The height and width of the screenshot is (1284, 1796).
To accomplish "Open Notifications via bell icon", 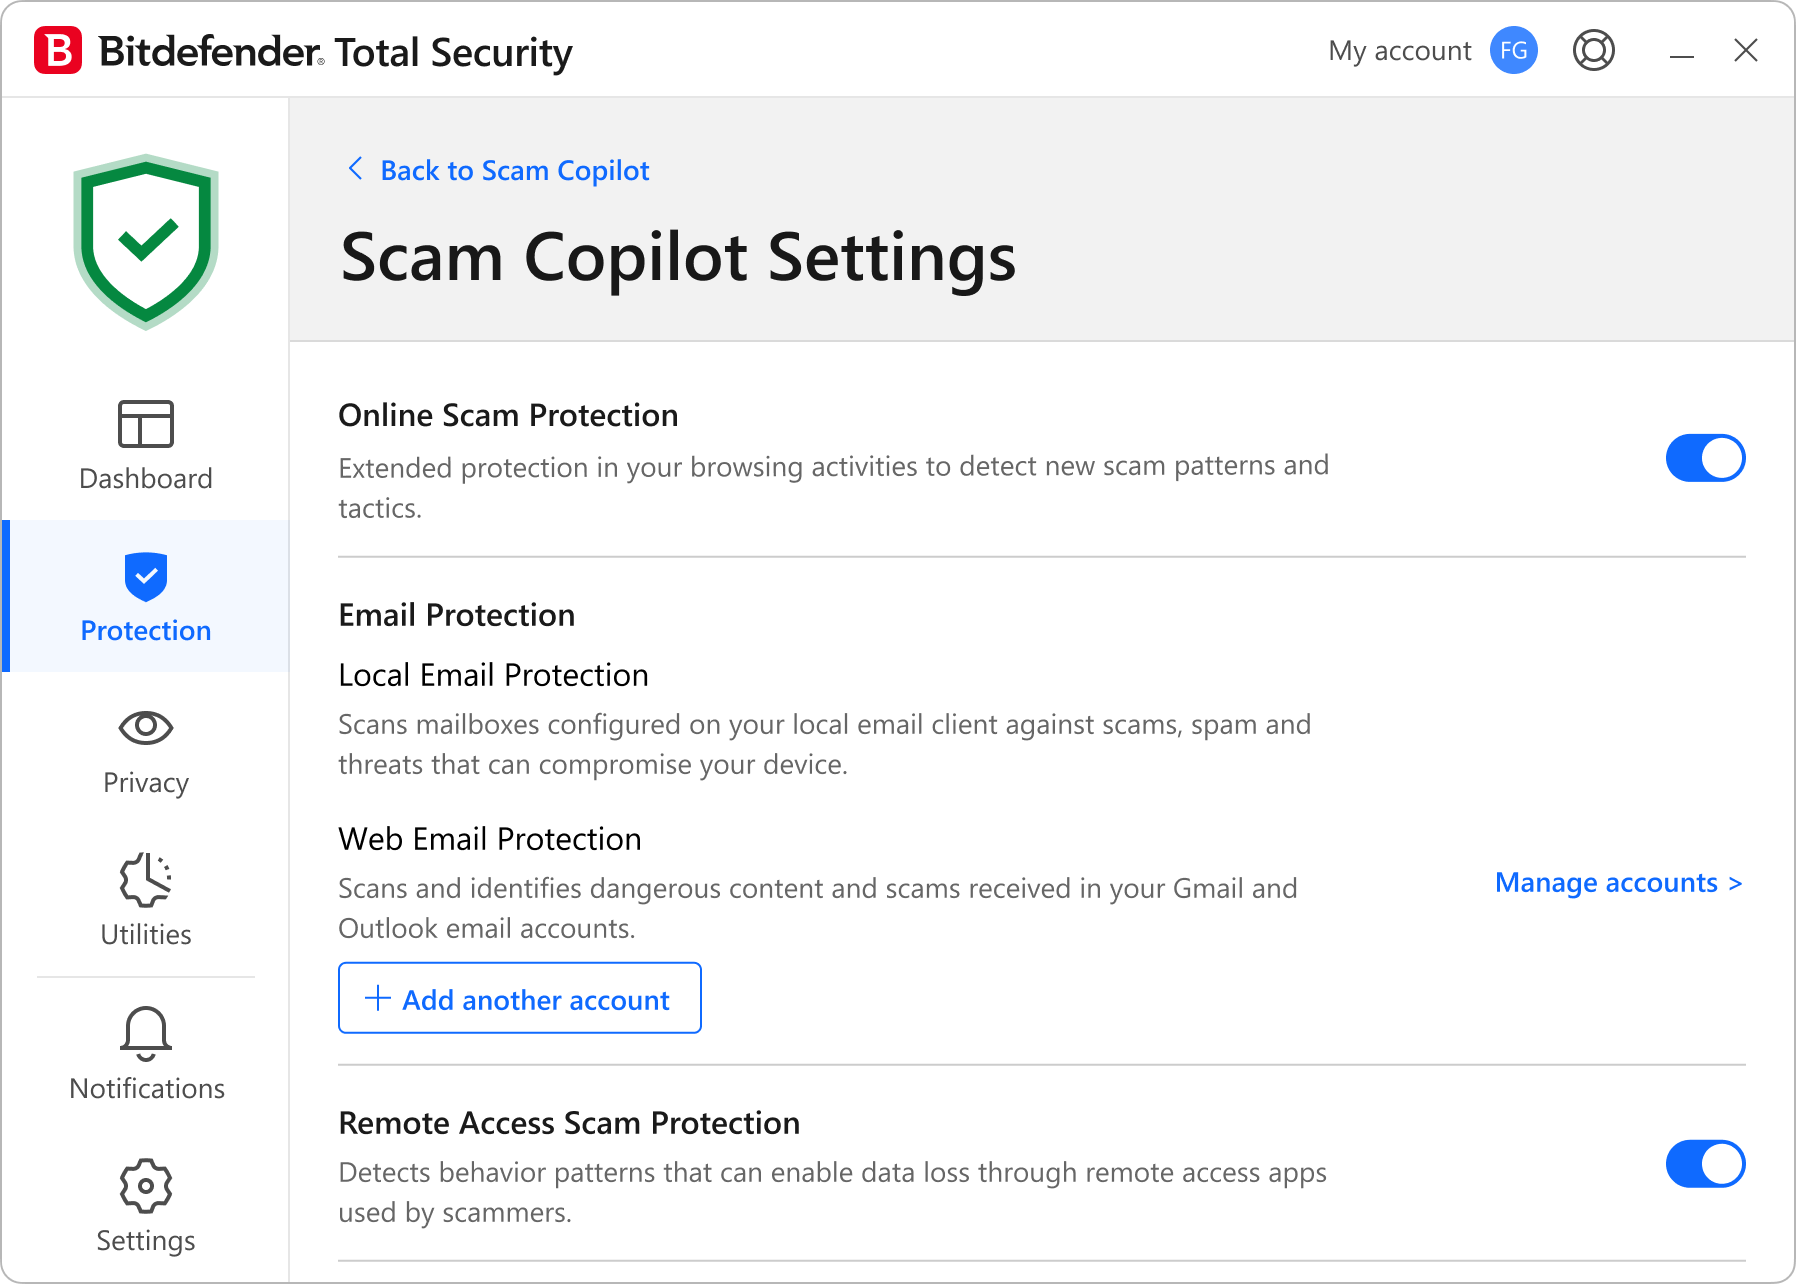I will (x=146, y=1033).
